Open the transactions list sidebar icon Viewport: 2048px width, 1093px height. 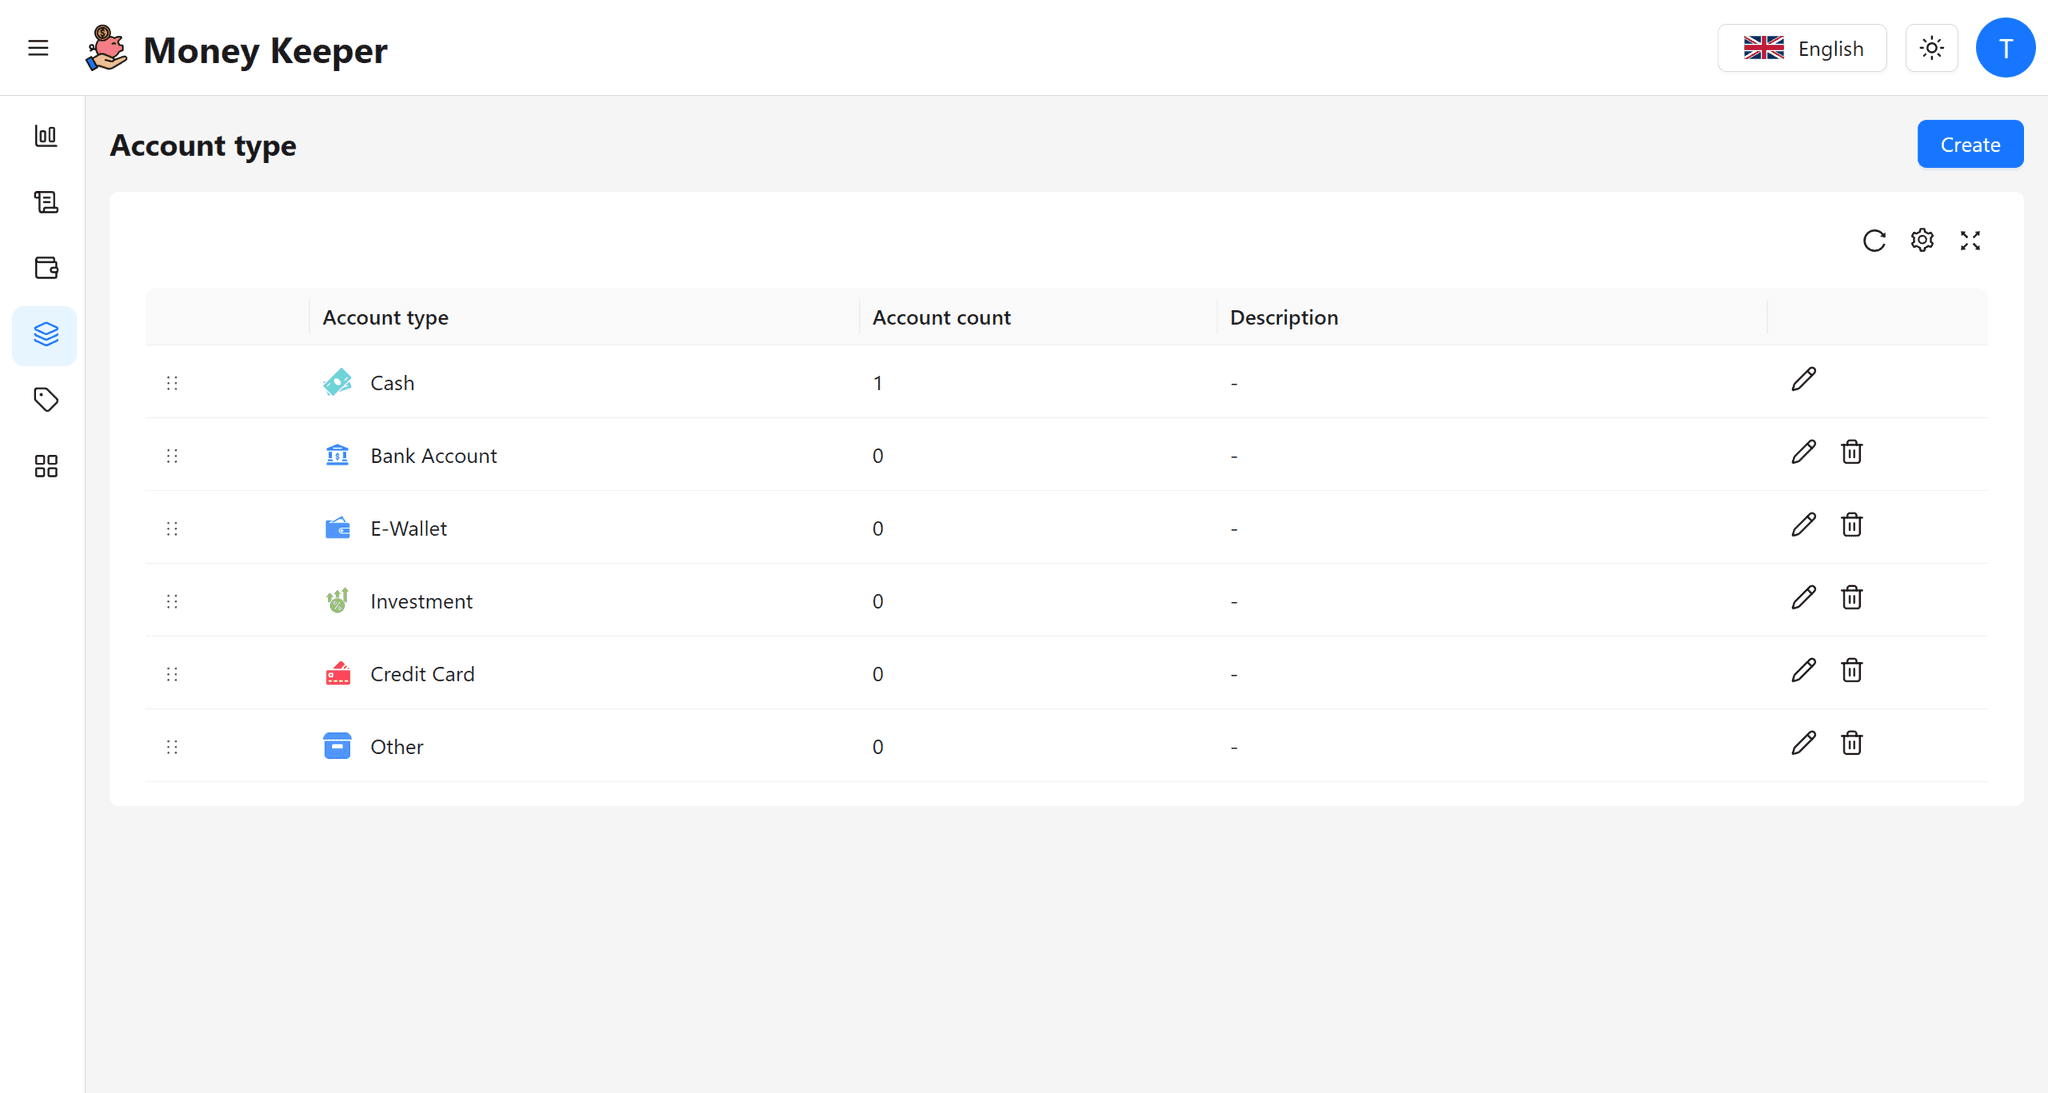pyautogui.click(x=46, y=202)
